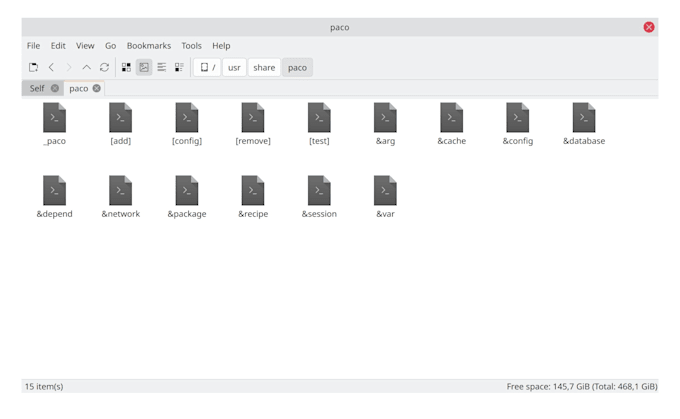Viewport: 680px width, 419px height.
Task: Open the Help menu
Action: (x=221, y=46)
